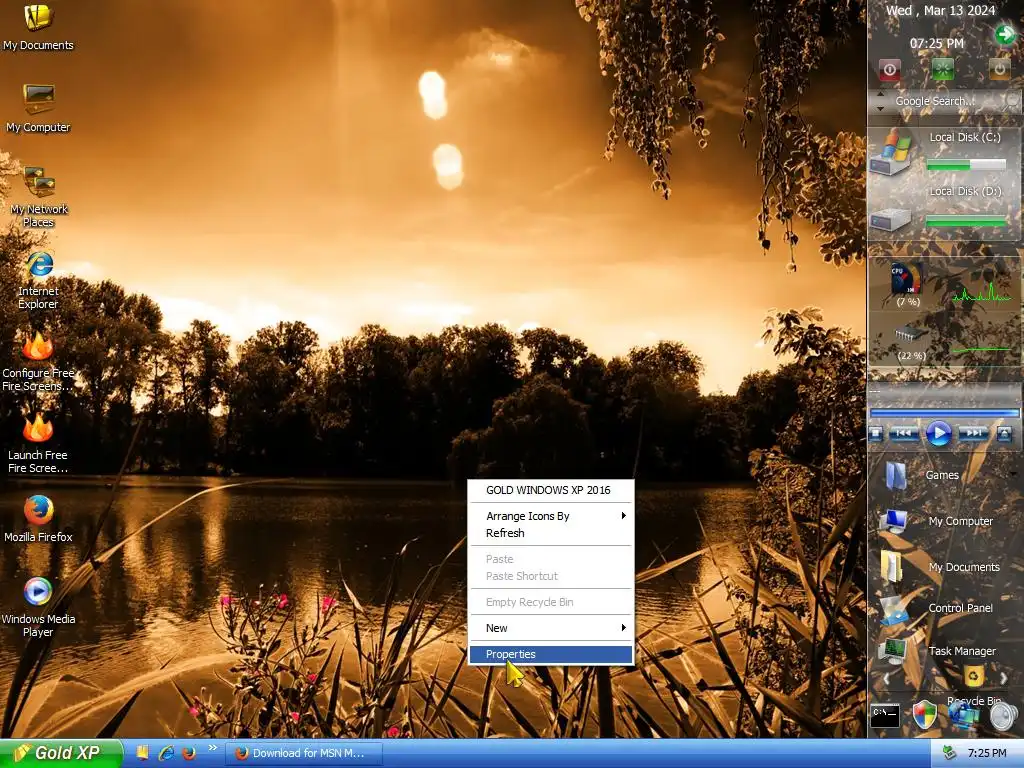Click GOLD WINDOWS XP 2016 menu entry
This screenshot has width=1024, height=768.
pos(551,490)
